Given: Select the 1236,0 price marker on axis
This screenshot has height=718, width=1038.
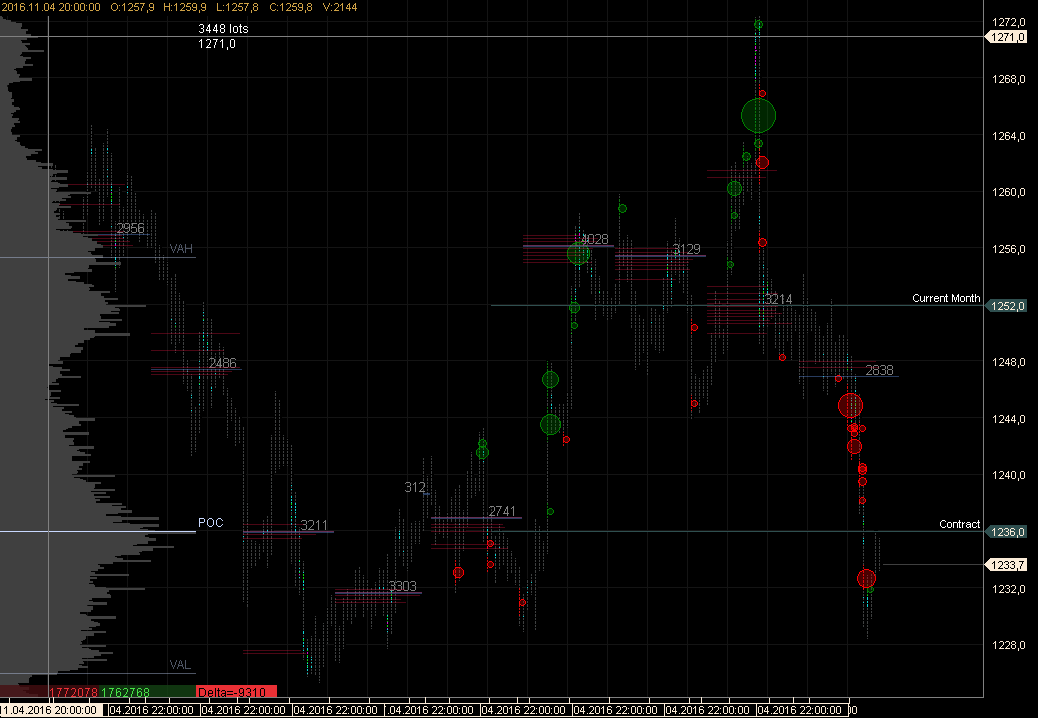Looking at the screenshot, I should pyautogui.click(x=1008, y=532).
